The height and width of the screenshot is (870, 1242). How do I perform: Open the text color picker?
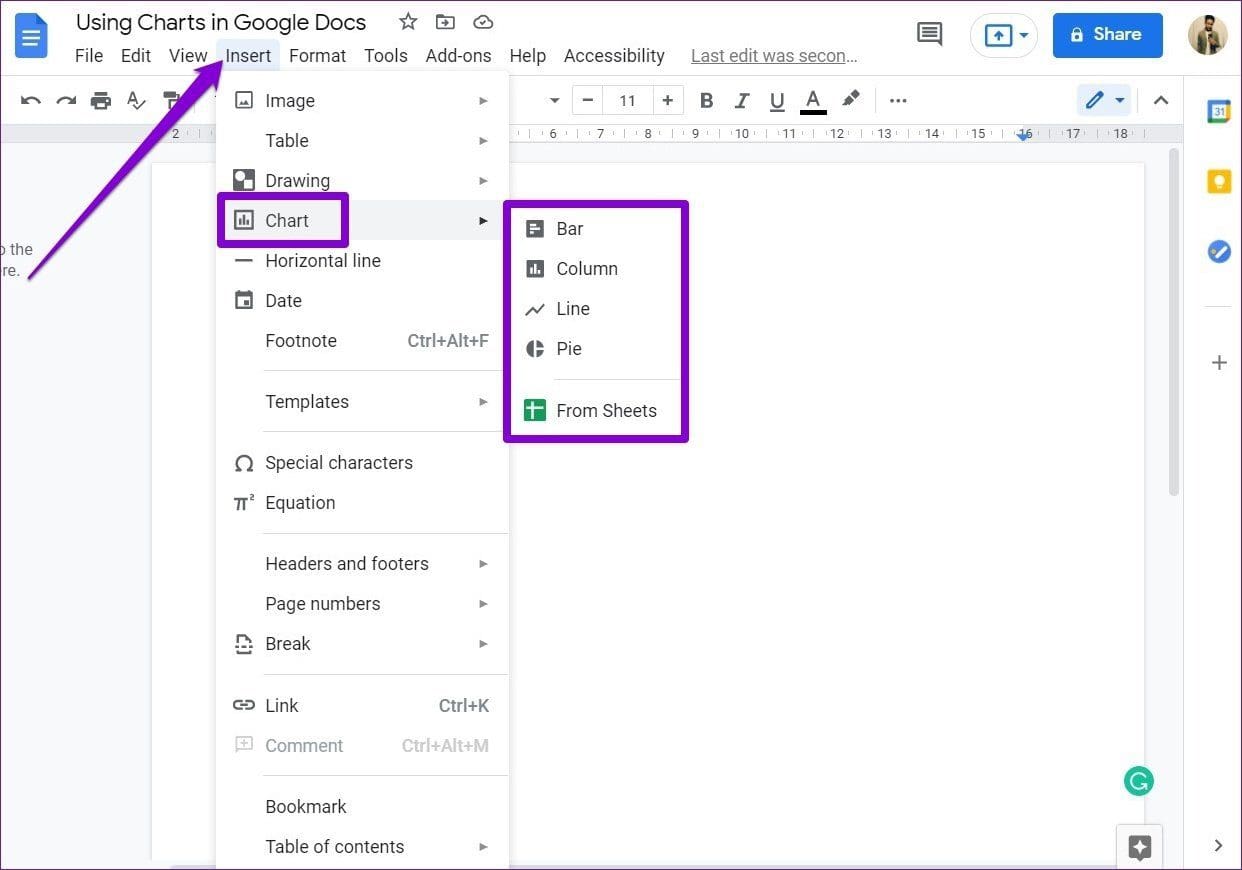[813, 100]
